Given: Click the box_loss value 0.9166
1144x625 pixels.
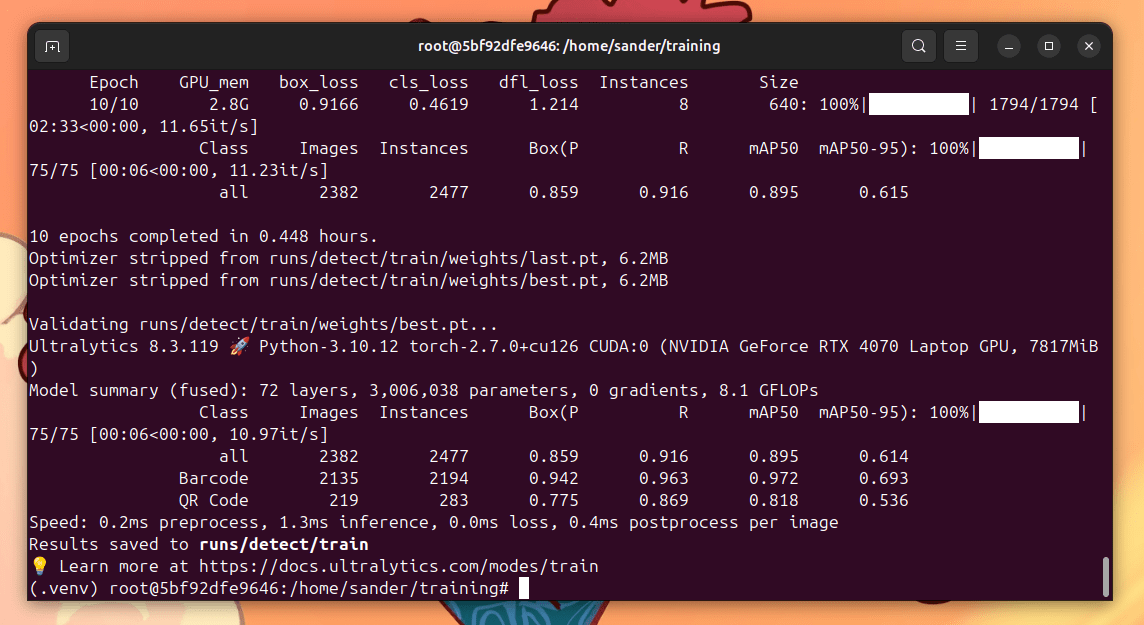Looking at the screenshot, I should 328,104.
